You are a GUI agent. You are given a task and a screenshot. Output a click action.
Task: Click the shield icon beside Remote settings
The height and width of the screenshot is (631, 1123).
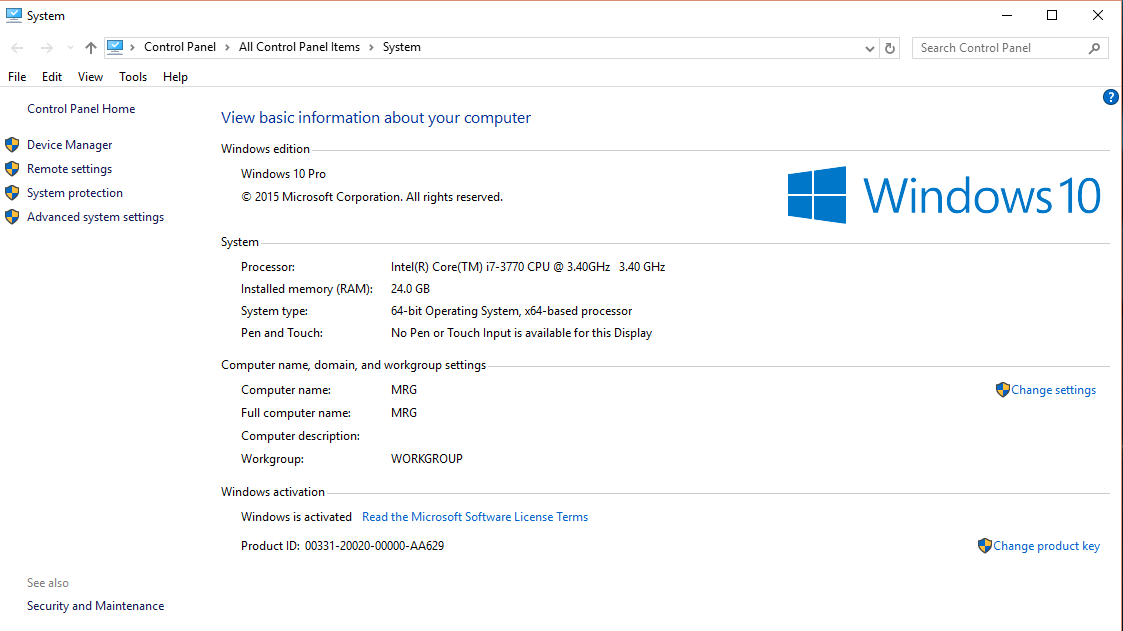click(x=12, y=169)
